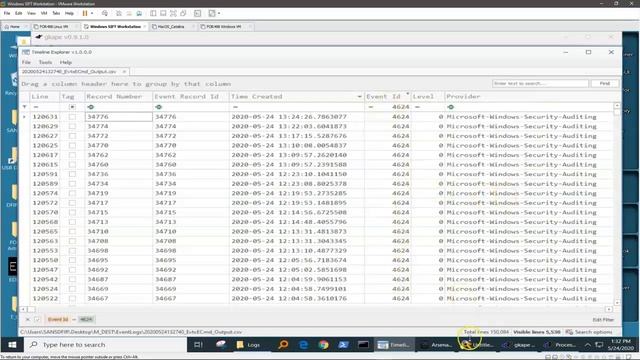Open the File menu in Timeline Explorer

point(26,62)
